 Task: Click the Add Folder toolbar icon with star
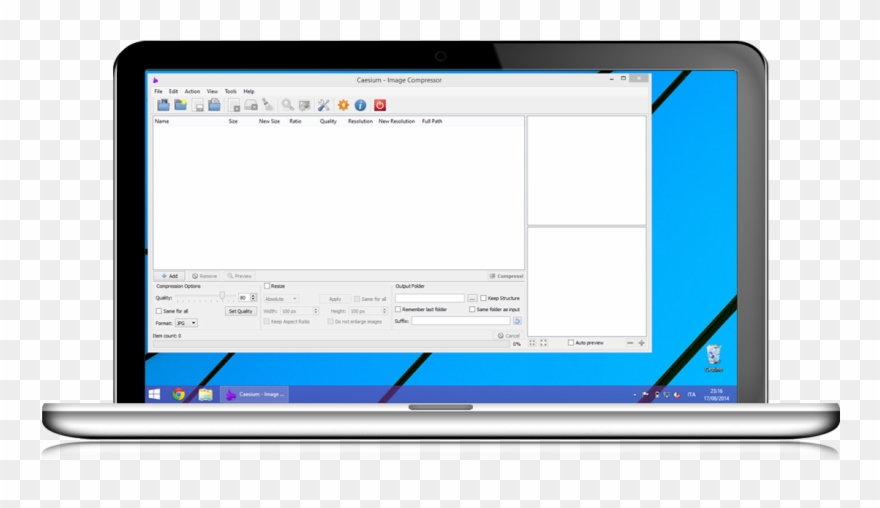pos(180,105)
